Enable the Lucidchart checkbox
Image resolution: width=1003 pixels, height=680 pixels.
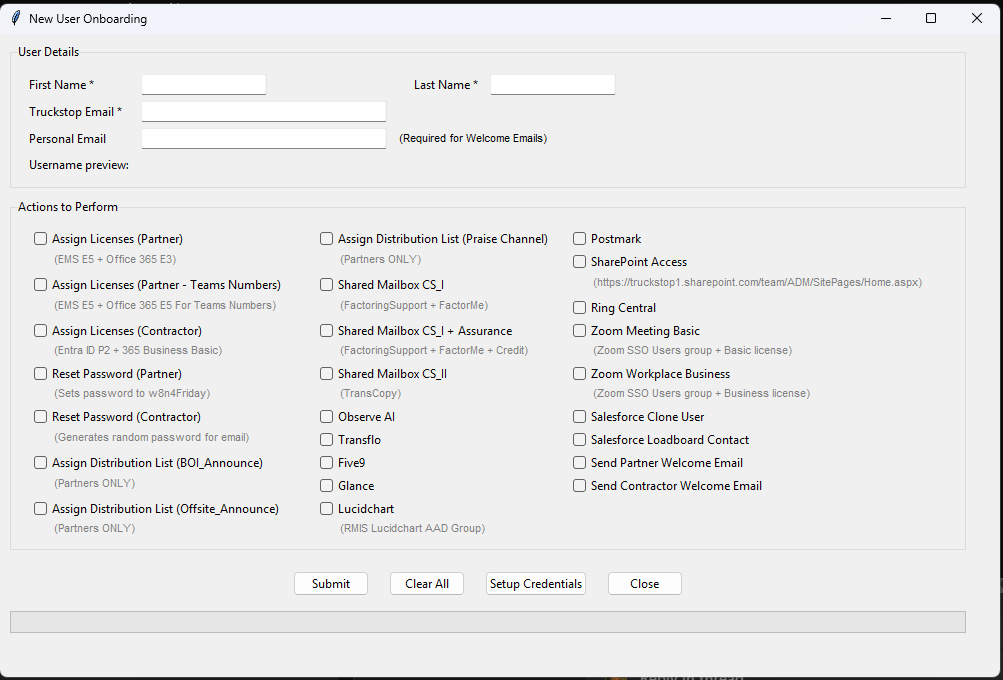click(326, 508)
